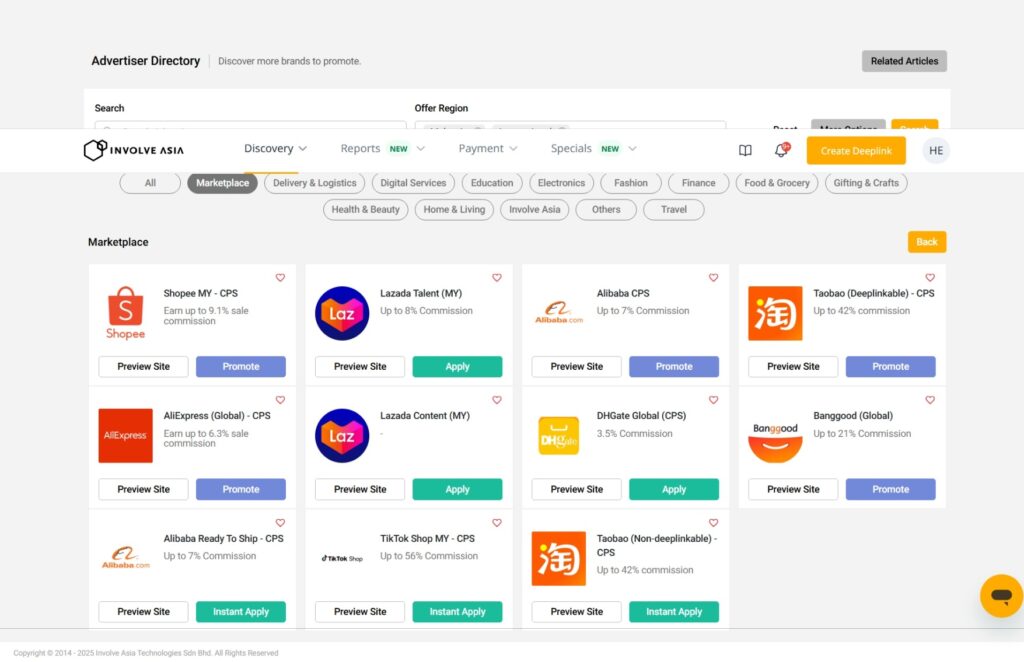Screen dimensions: 1024x662
Task: Select the Health & Beauty category
Action: click(x=365, y=209)
